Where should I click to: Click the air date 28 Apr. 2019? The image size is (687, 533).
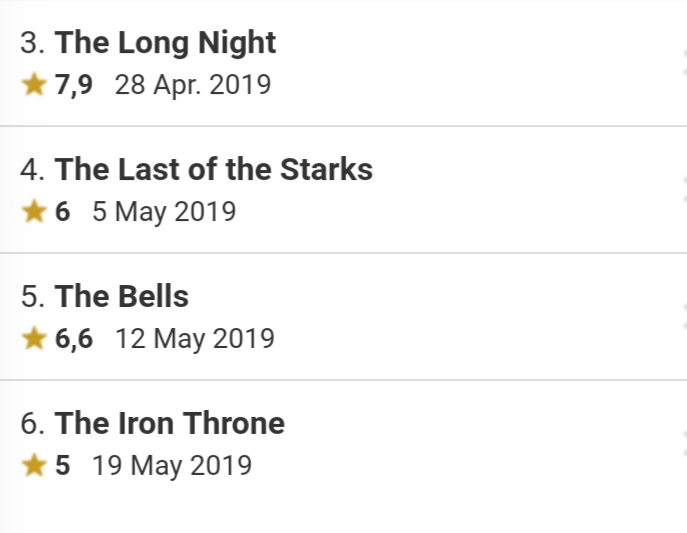click(x=193, y=85)
